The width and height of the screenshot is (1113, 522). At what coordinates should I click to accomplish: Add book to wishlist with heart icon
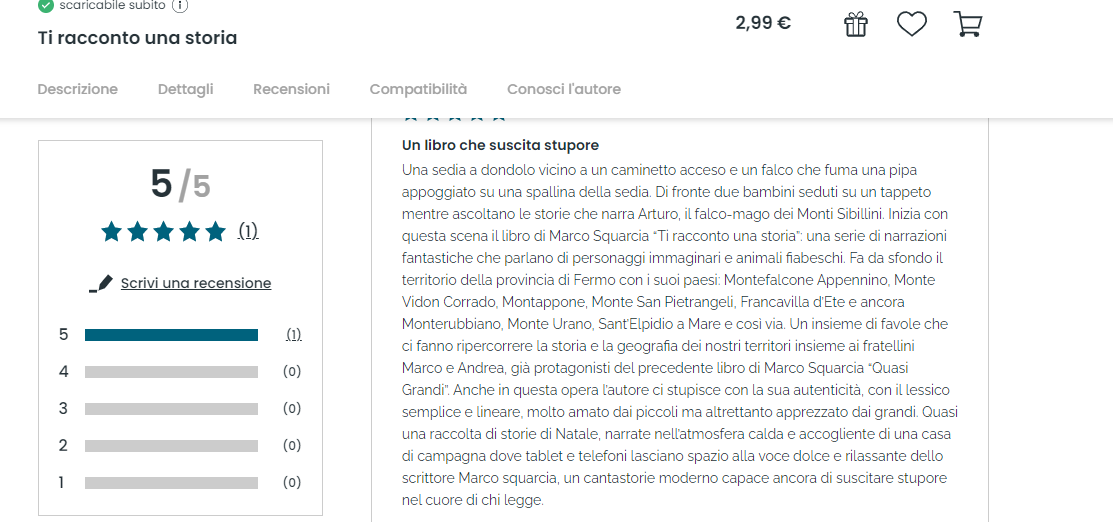point(911,24)
